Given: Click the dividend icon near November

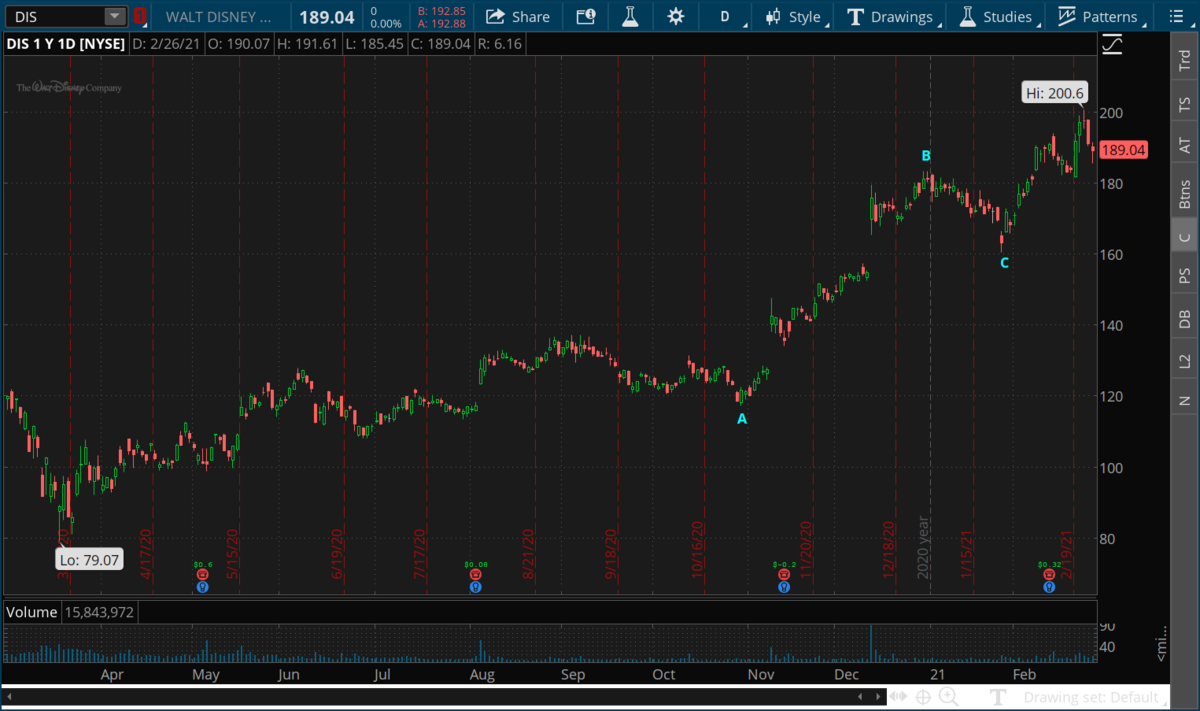Looking at the screenshot, I should pos(783,587).
